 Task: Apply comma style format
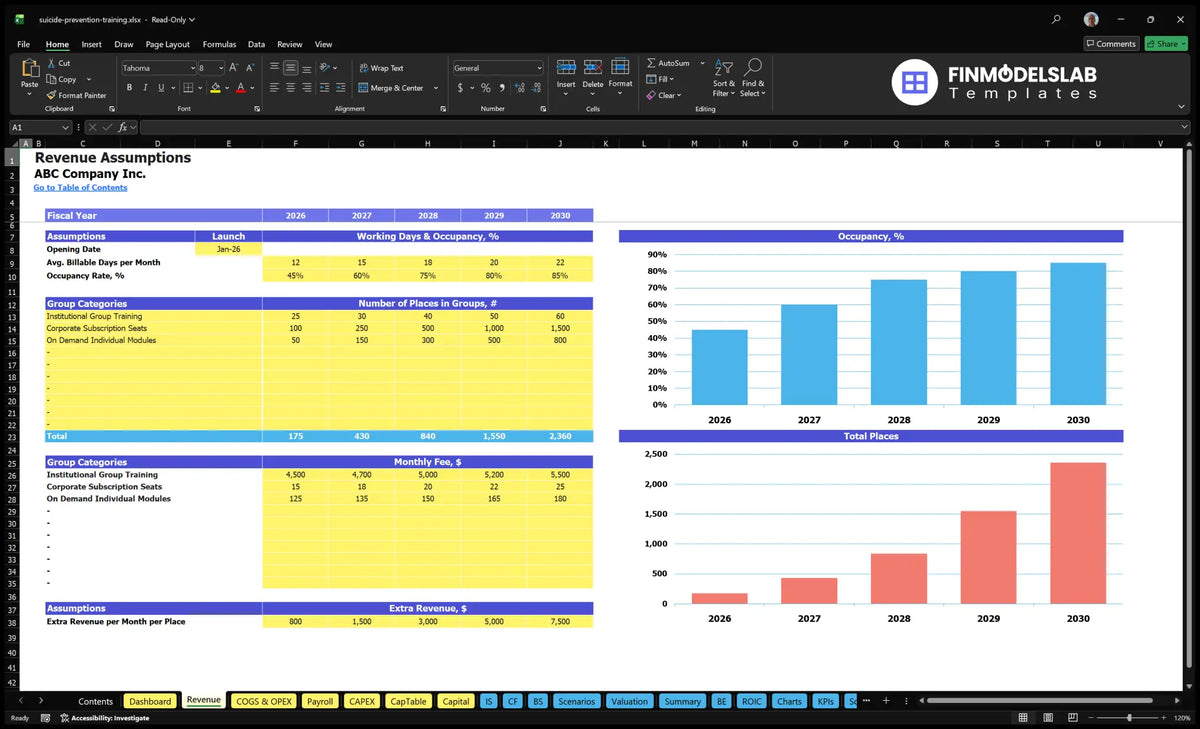[501, 88]
